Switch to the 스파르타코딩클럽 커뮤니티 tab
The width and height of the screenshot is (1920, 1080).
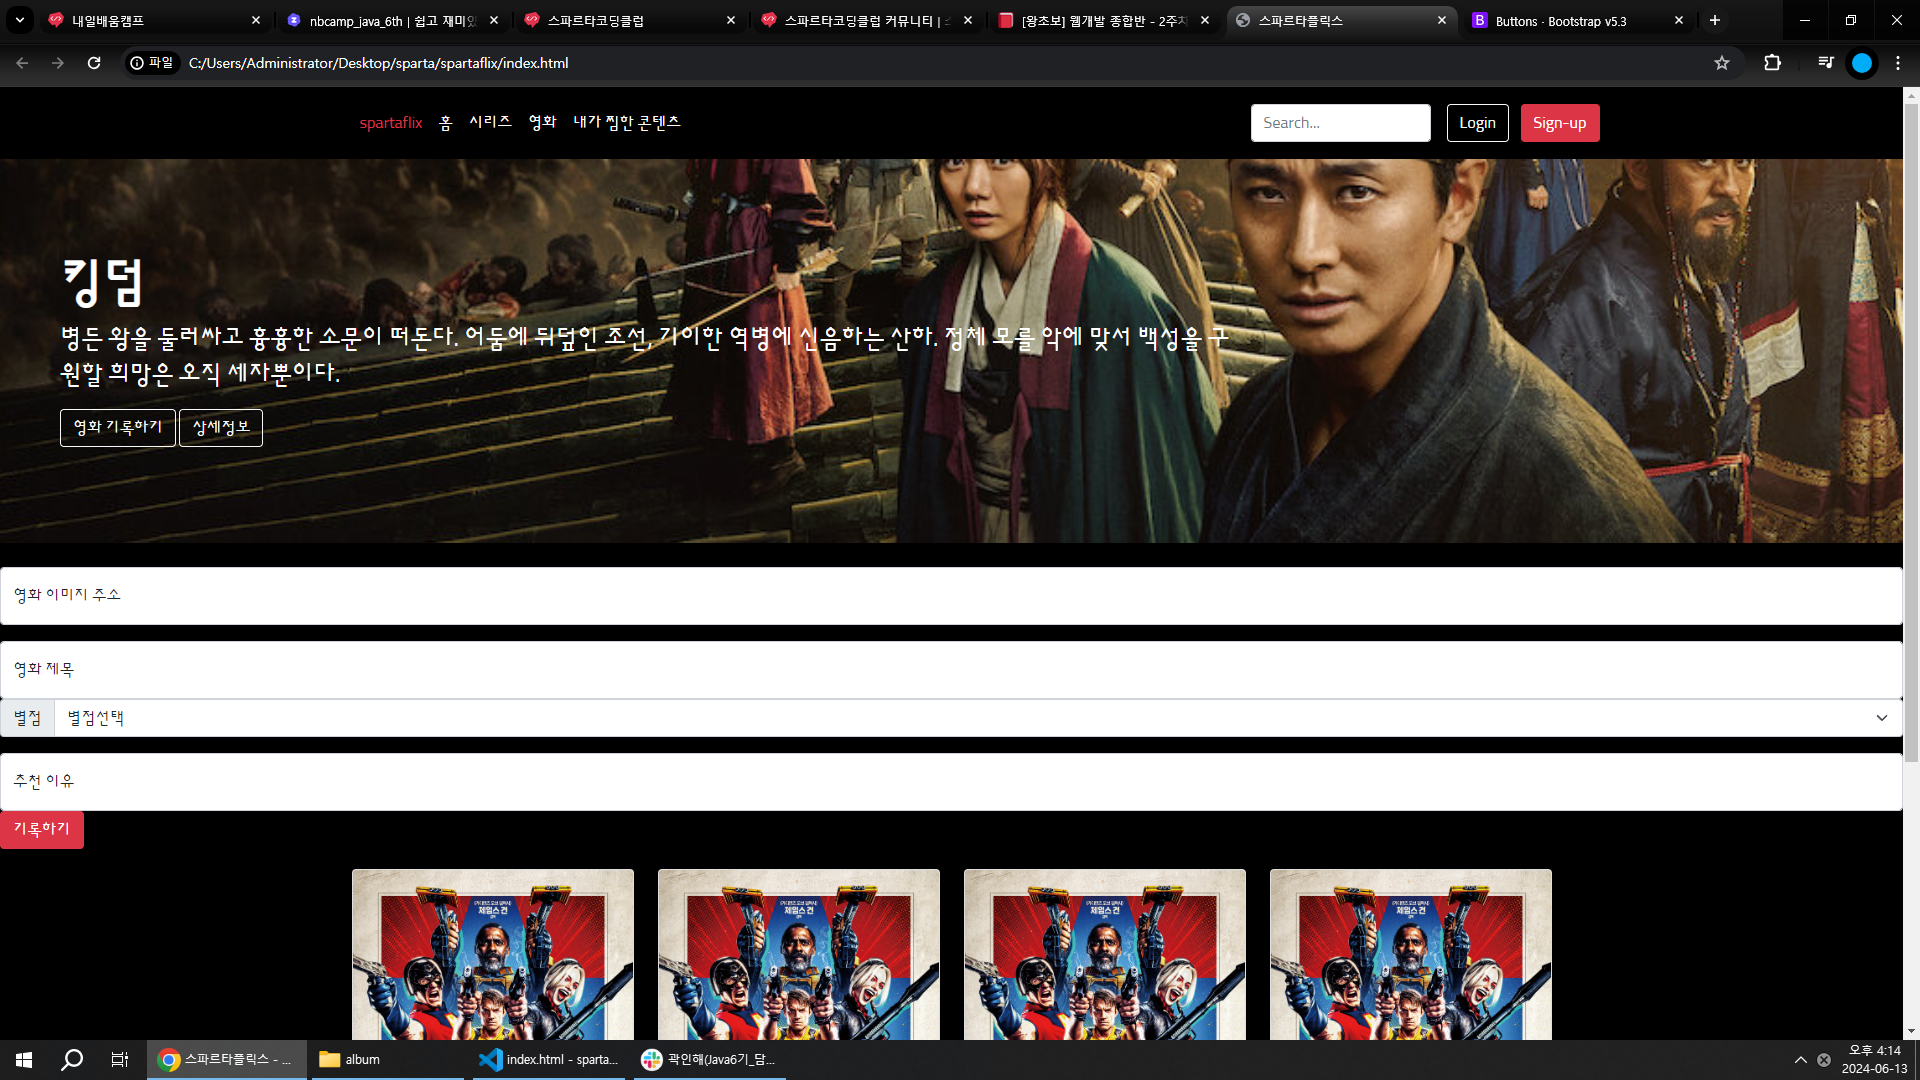865,20
